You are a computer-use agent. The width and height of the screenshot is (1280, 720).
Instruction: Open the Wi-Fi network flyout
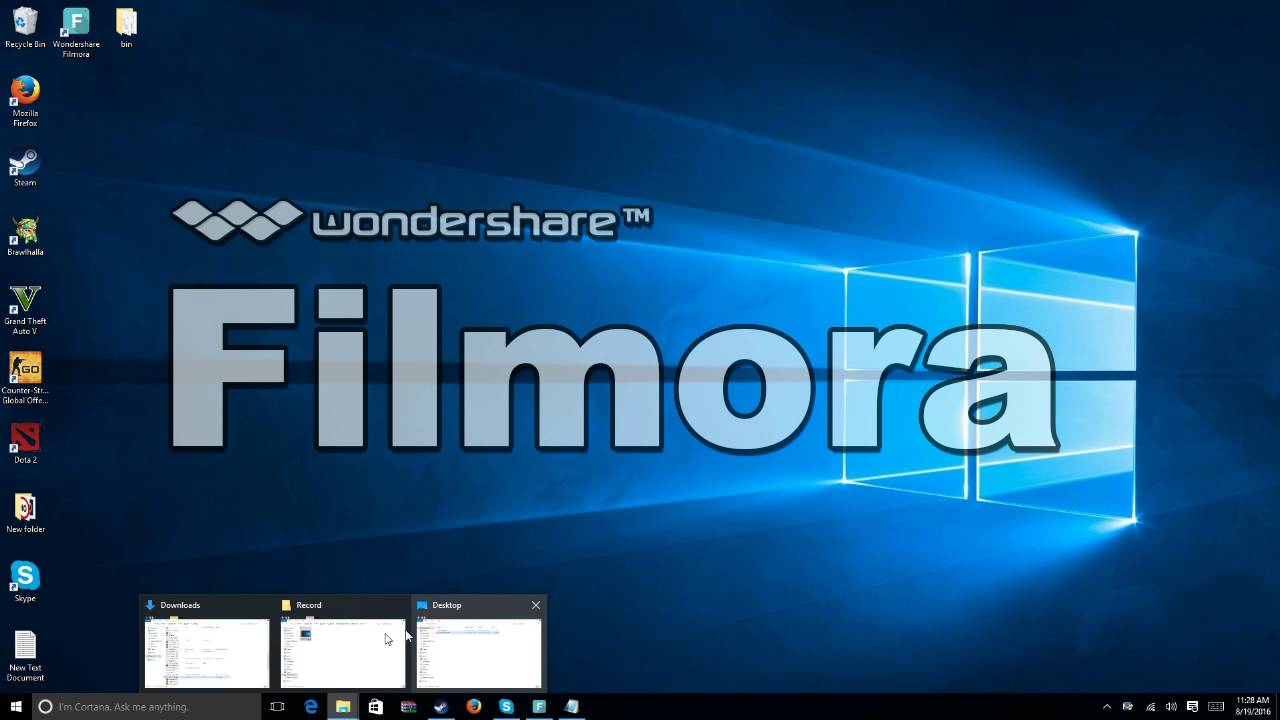1150,706
